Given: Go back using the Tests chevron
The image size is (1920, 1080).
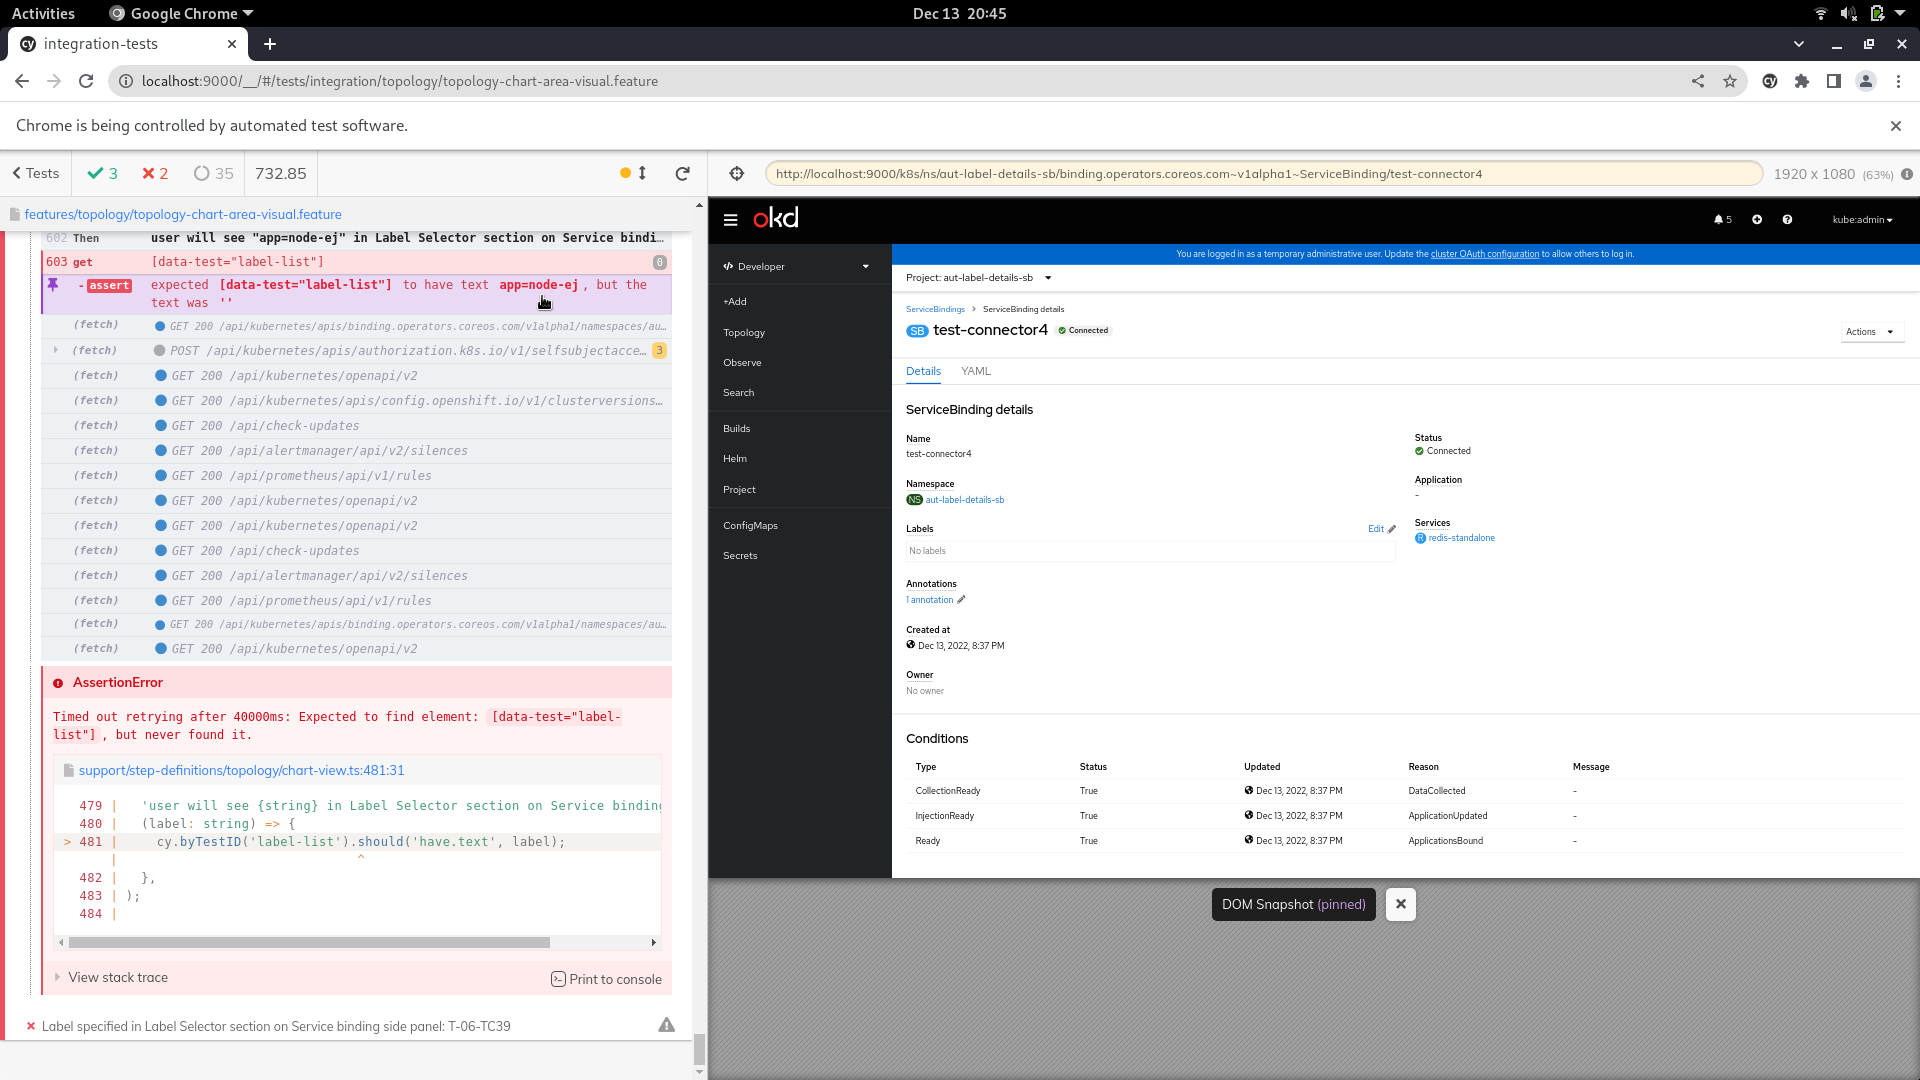Looking at the screenshot, I should [x=35, y=173].
